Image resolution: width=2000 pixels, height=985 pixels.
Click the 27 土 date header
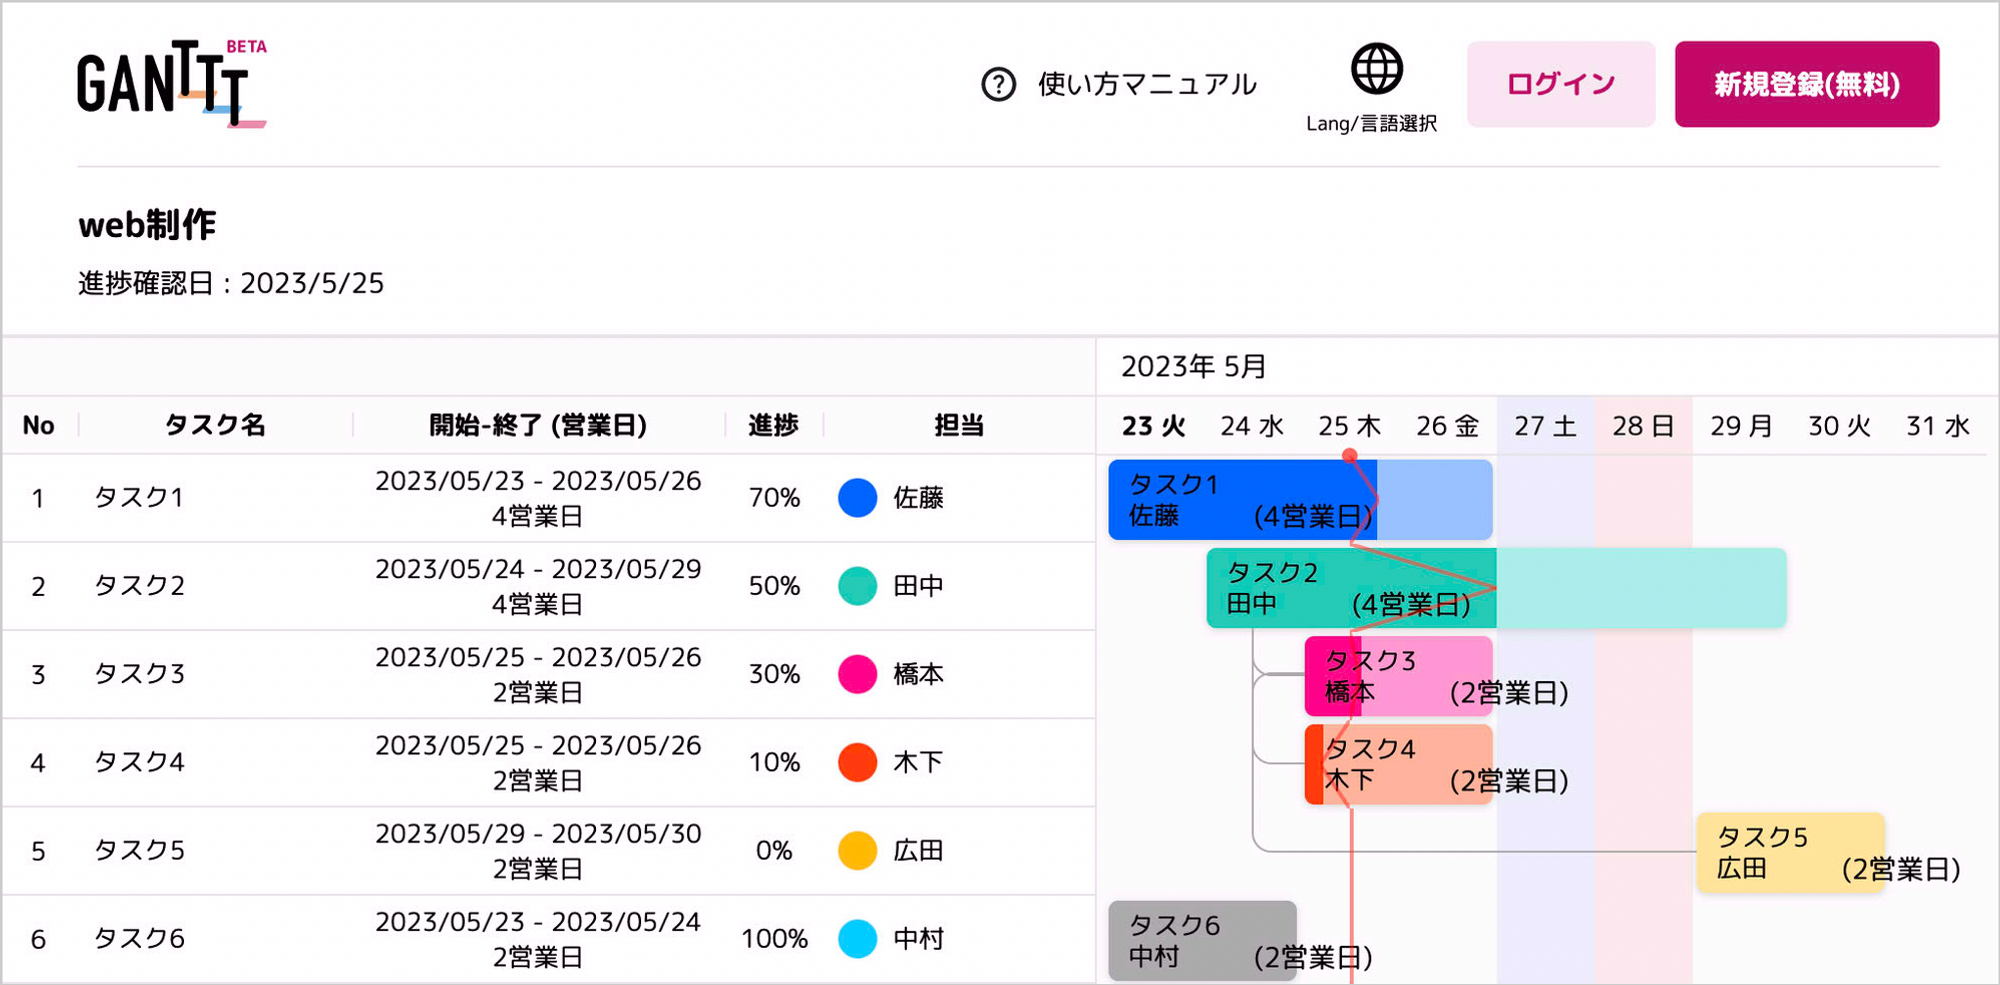tap(1545, 427)
